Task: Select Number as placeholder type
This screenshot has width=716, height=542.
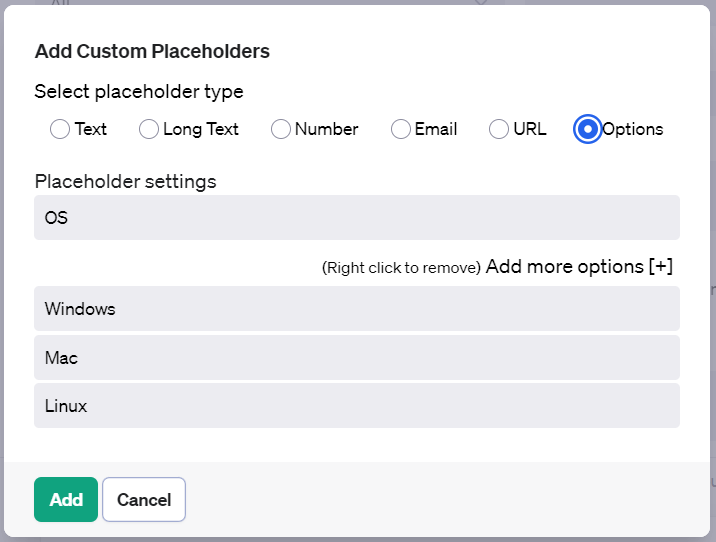Action: (280, 129)
